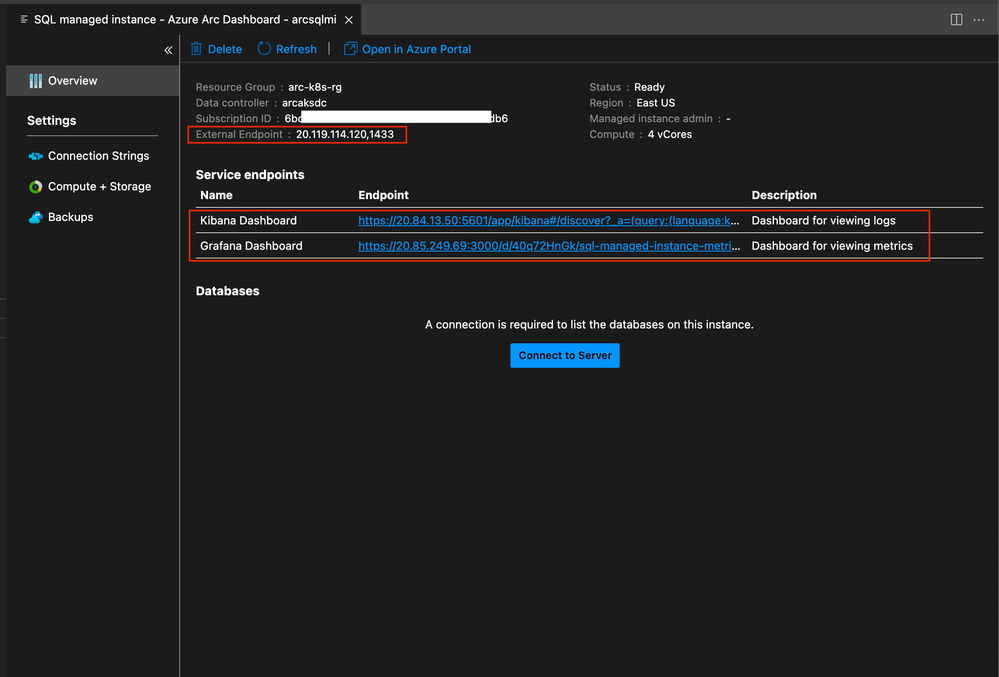Click the Compute value 4 vCores

click(x=670, y=134)
